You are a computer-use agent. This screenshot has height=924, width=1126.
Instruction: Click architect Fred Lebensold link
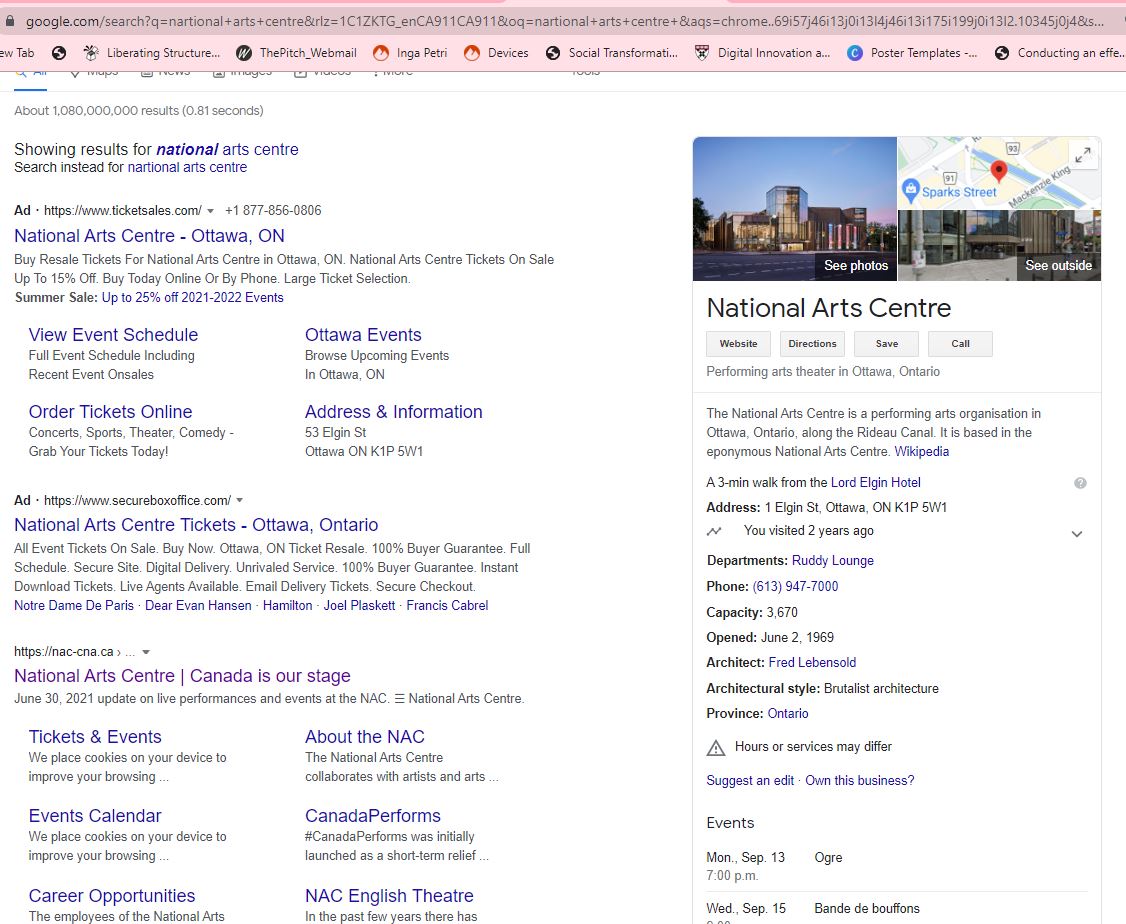pyautogui.click(x=812, y=662)
